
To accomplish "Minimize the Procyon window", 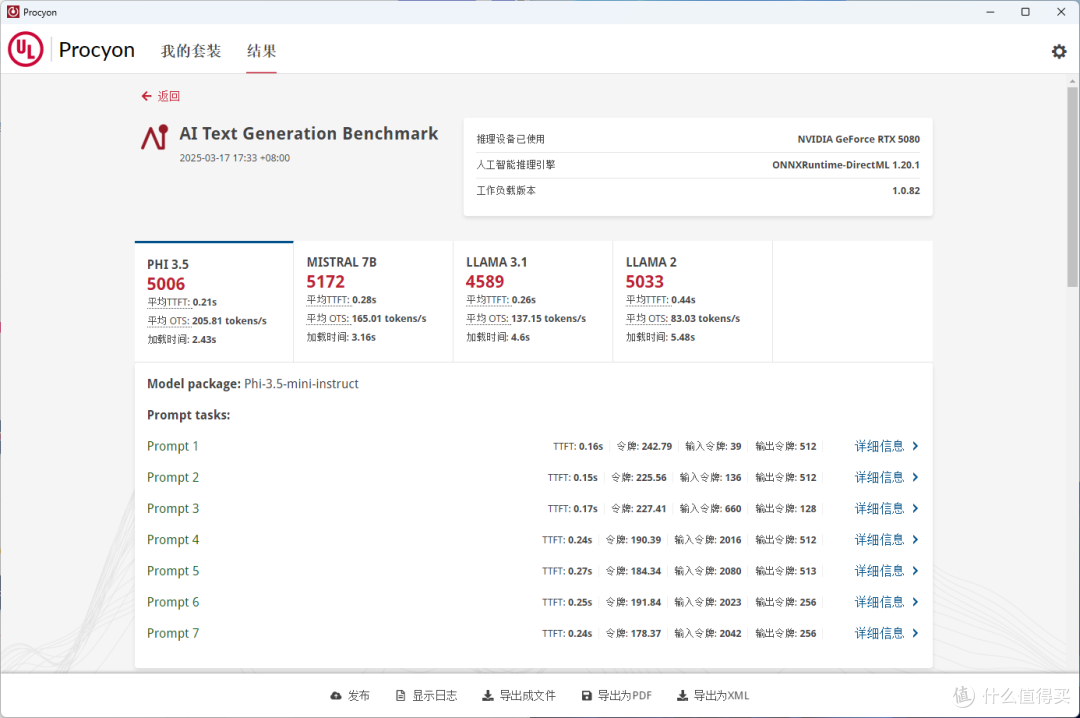I will tap(990, 12).
